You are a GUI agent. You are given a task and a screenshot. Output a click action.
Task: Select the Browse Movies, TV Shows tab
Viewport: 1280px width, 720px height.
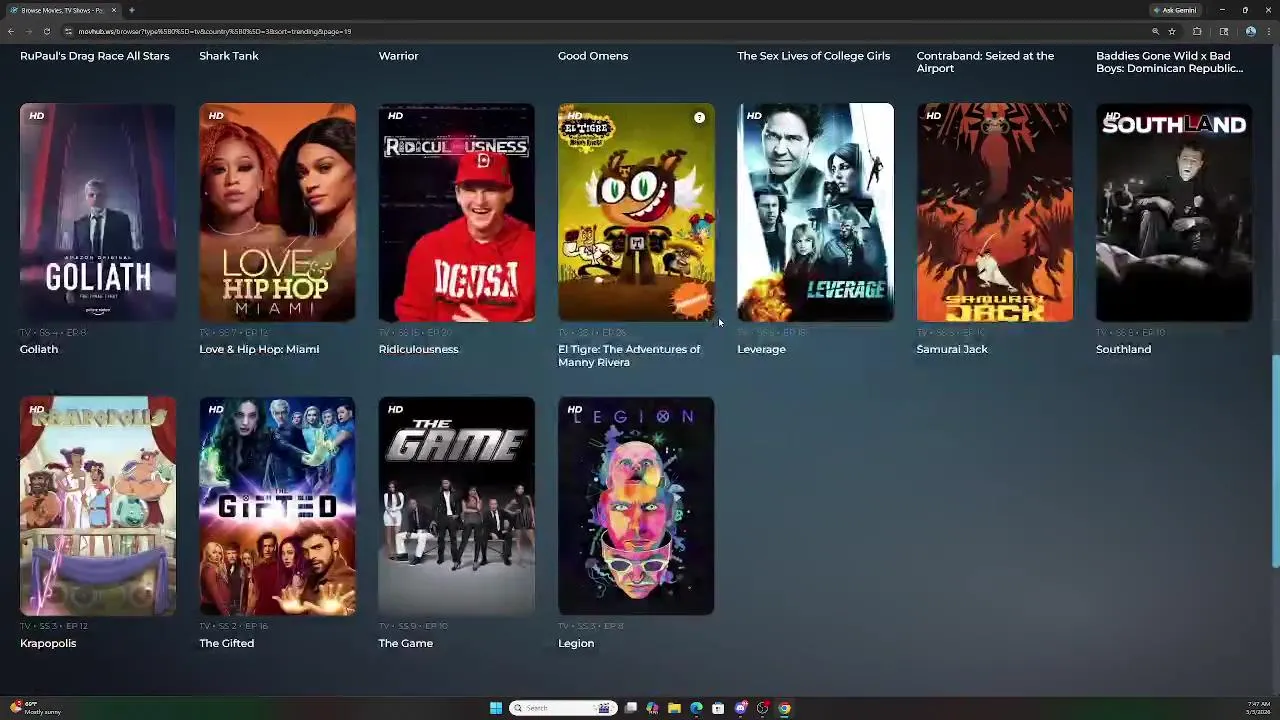coord(62,10)
